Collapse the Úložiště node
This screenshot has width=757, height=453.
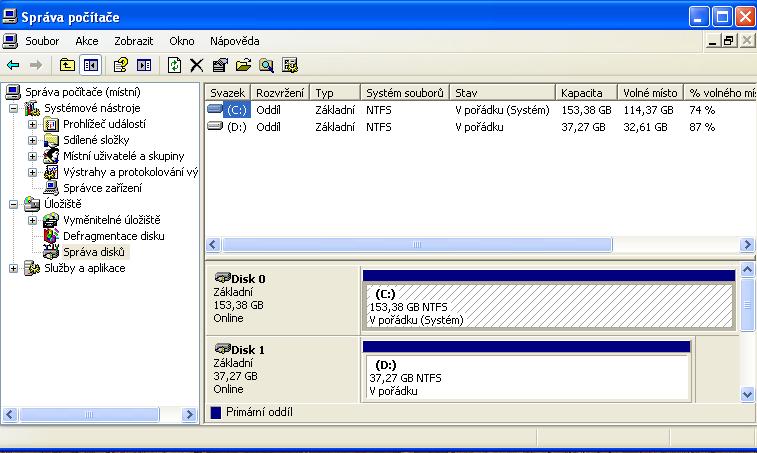14,204
